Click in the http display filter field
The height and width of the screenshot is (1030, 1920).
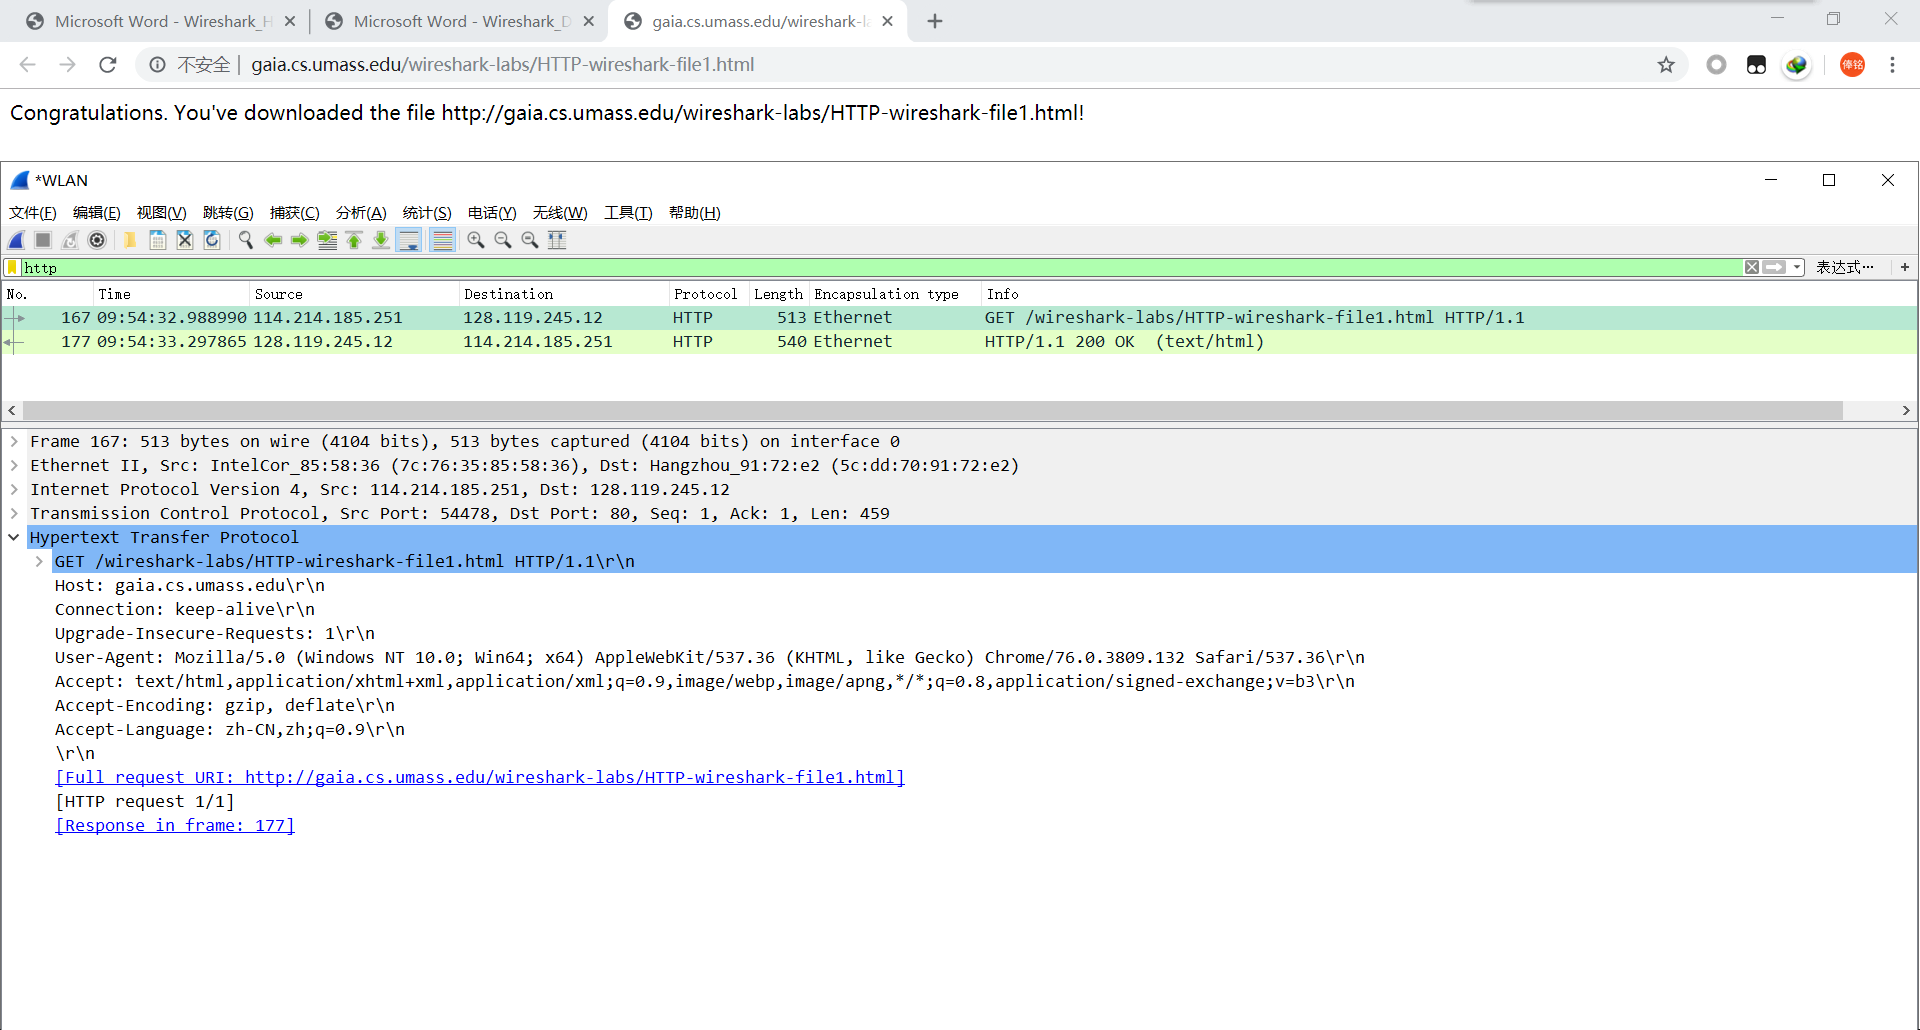coord(880,267)
